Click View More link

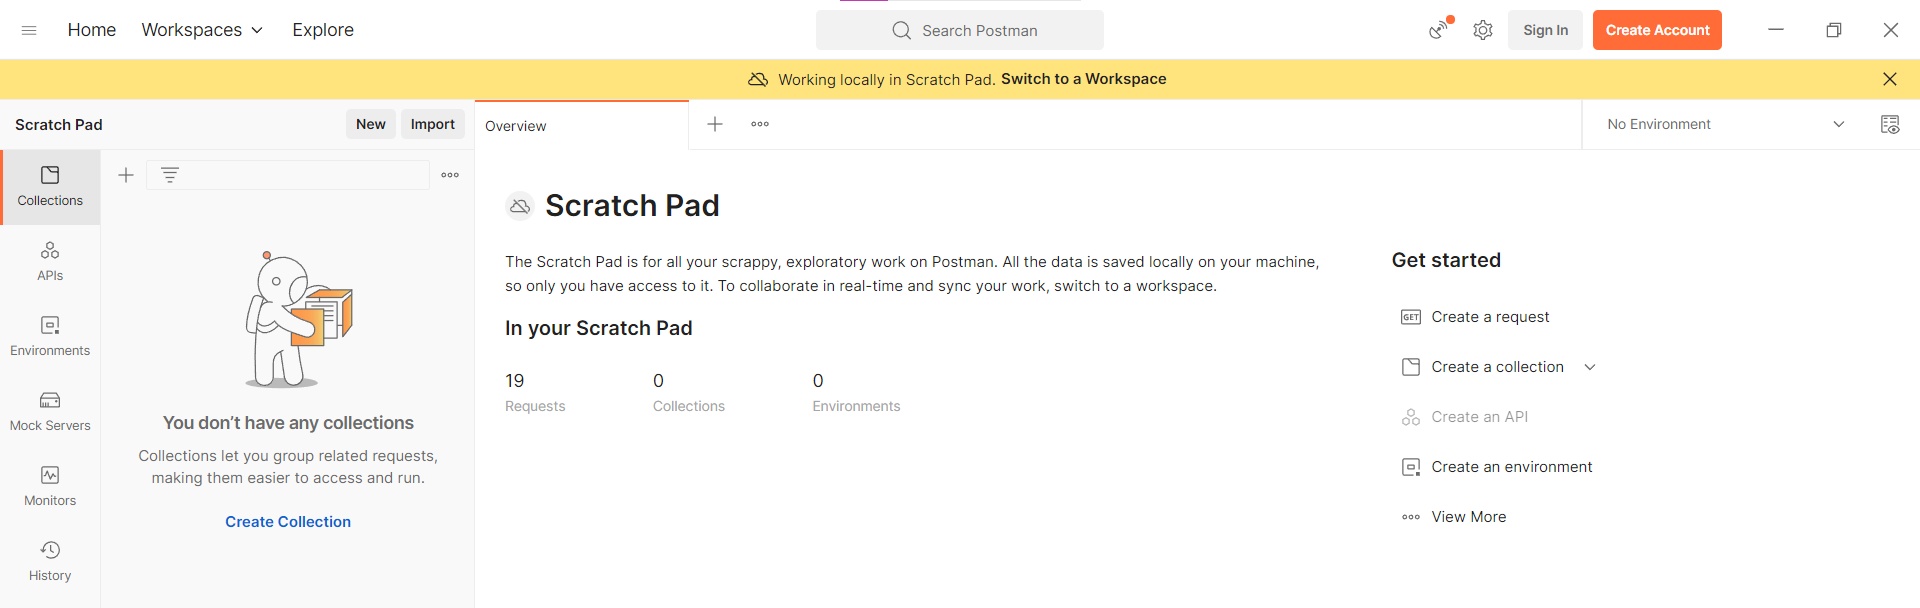pyautogui.click(x=1469, y=517)
